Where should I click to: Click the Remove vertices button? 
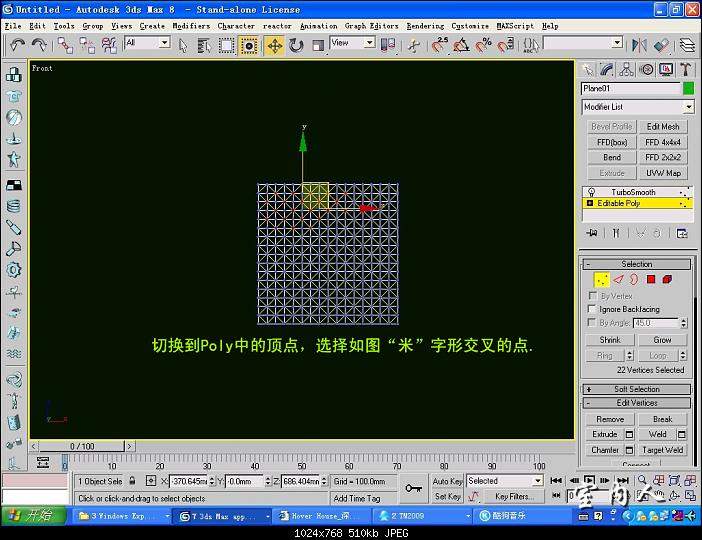[610, 419]
